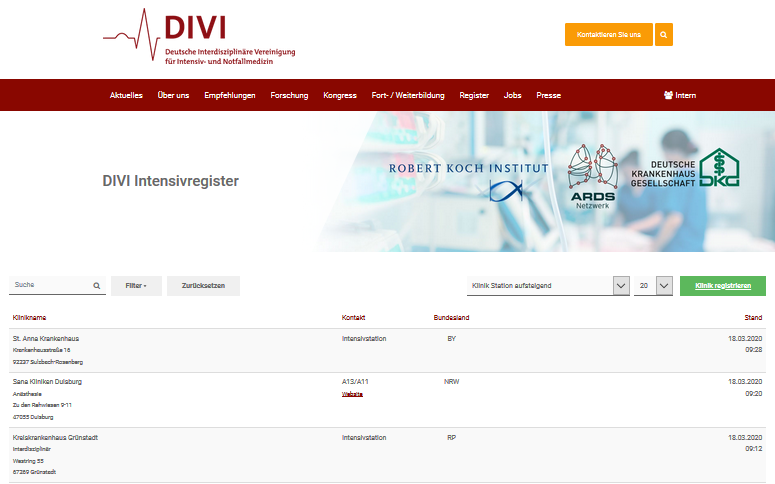Click the Zurücksetzen button
775x484 pixels.
(203, 286)
